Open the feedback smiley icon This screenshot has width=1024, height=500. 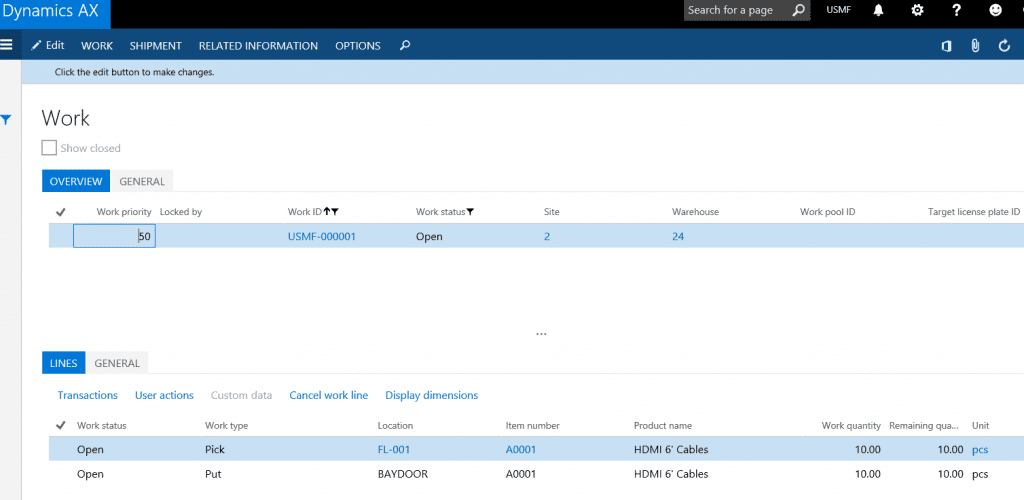[995, 10]
